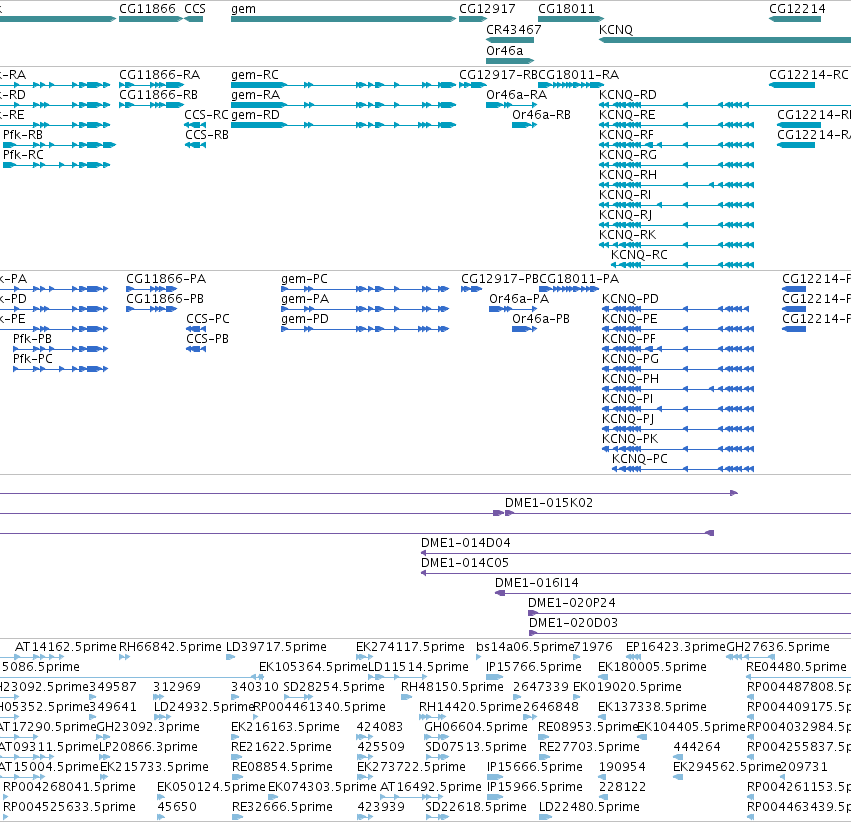The height and width of the screenshot is (822, 851).
Task: Select the KCNQ-RI transcript
Action: pos(676,205)
